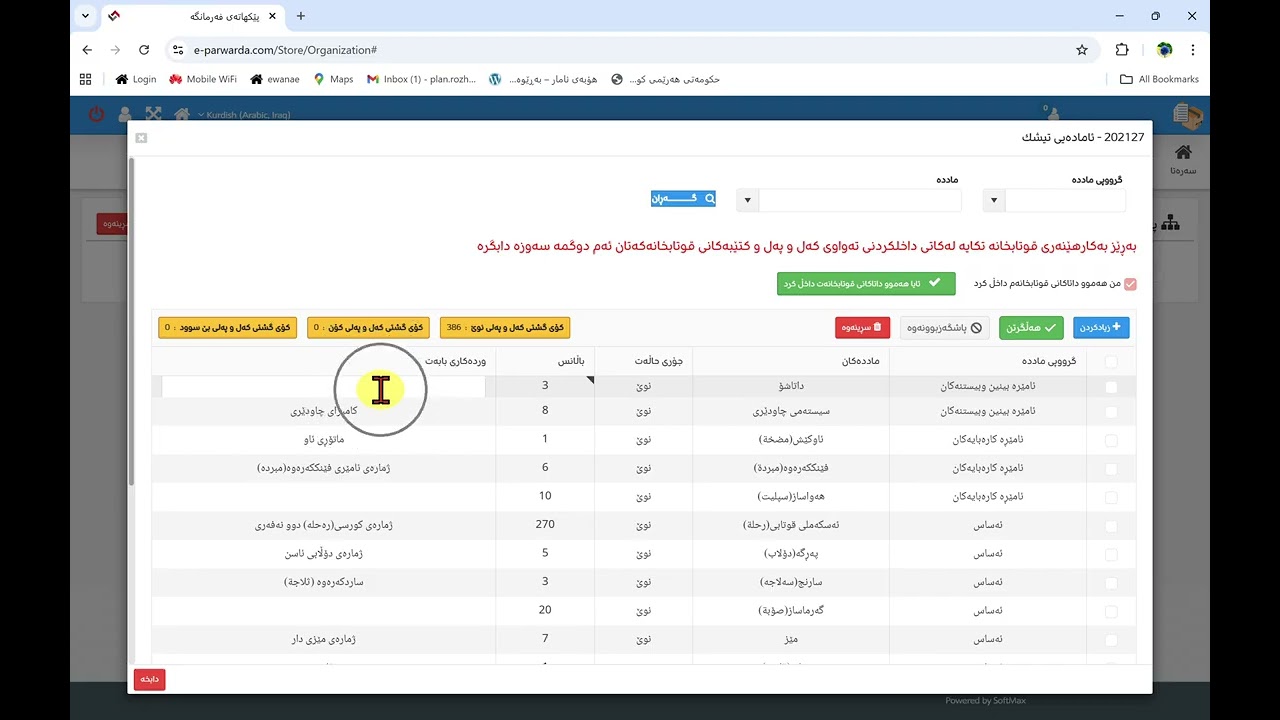Open the WordPress bookmark beside Inbox
This screenshot has width=1280, height=720.
click(543, 79)
